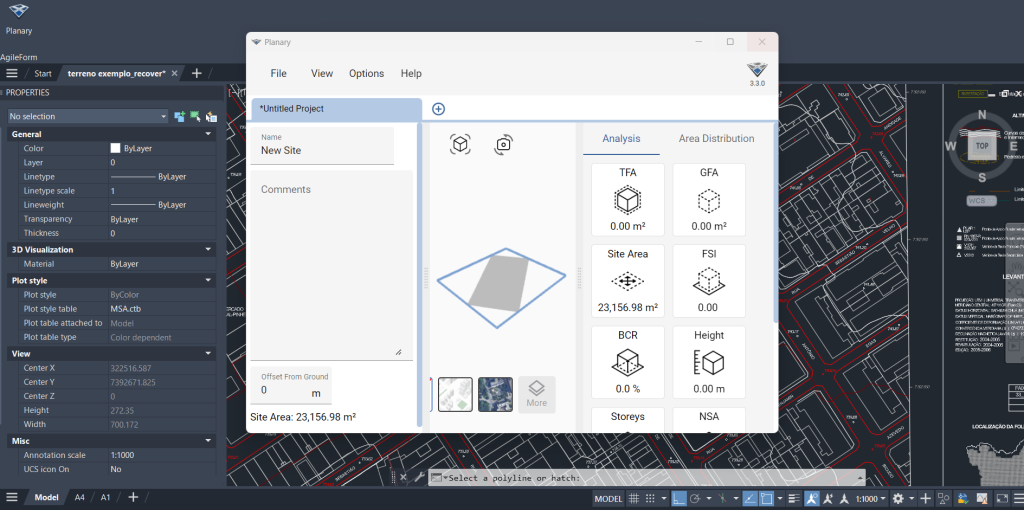This screenshot has height=510, width=1024.
Task: Click the 3D cube view icon in Planary
Action: pyautogui.click(x=460, y=144)
